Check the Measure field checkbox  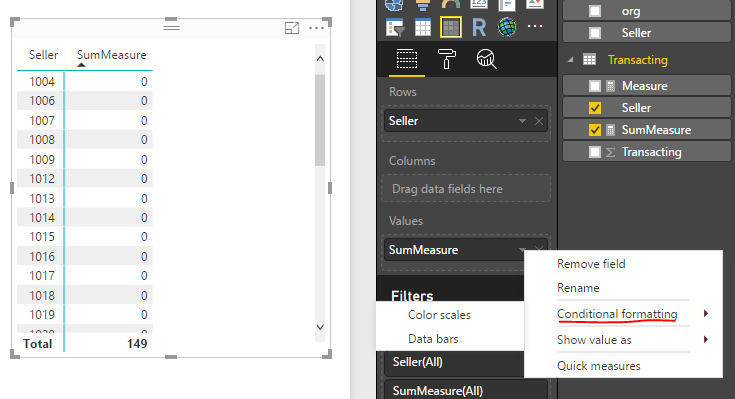click(595, 86)
